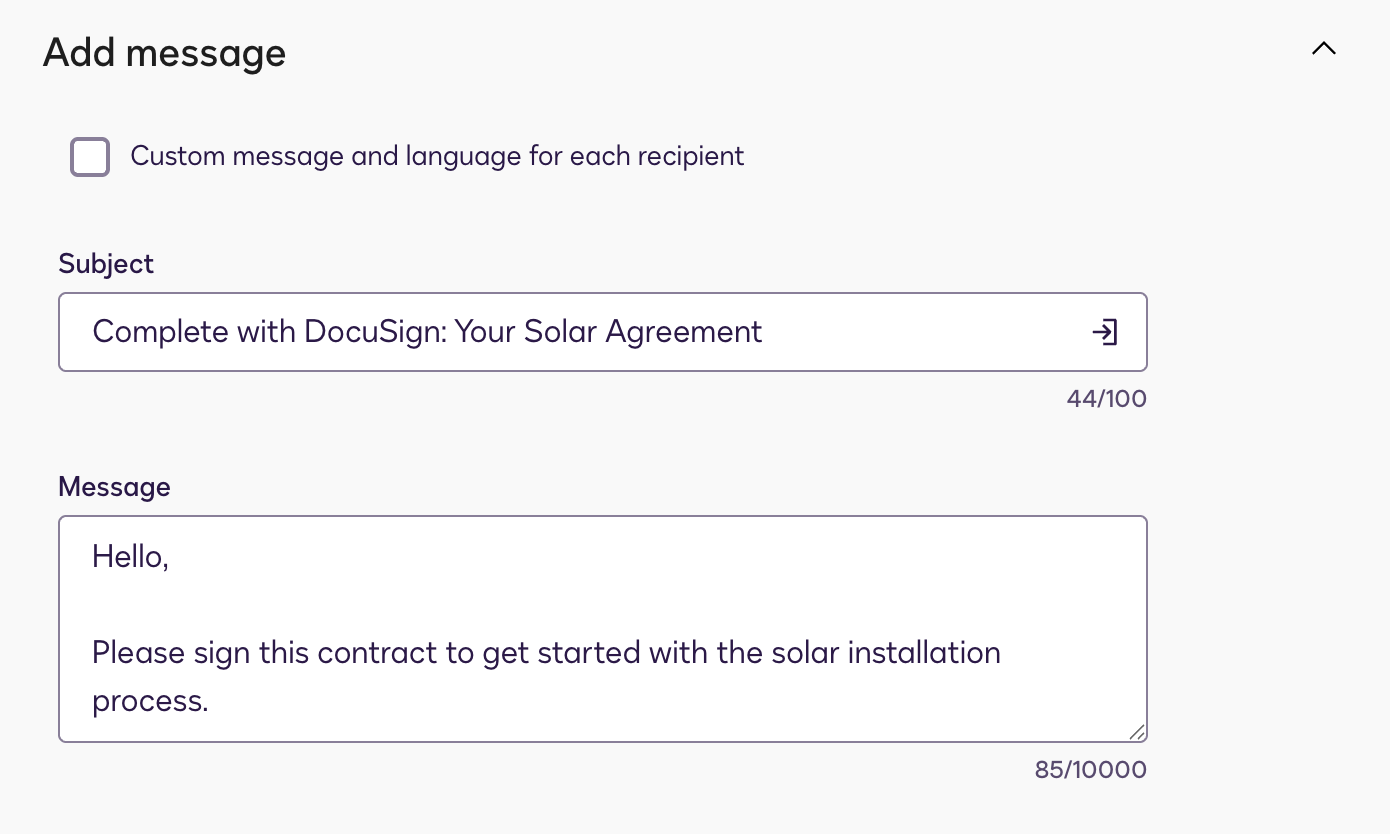Click the "Add message" section heading
The width and height of the screenshot is (1390, 834).
click(164, 52)
